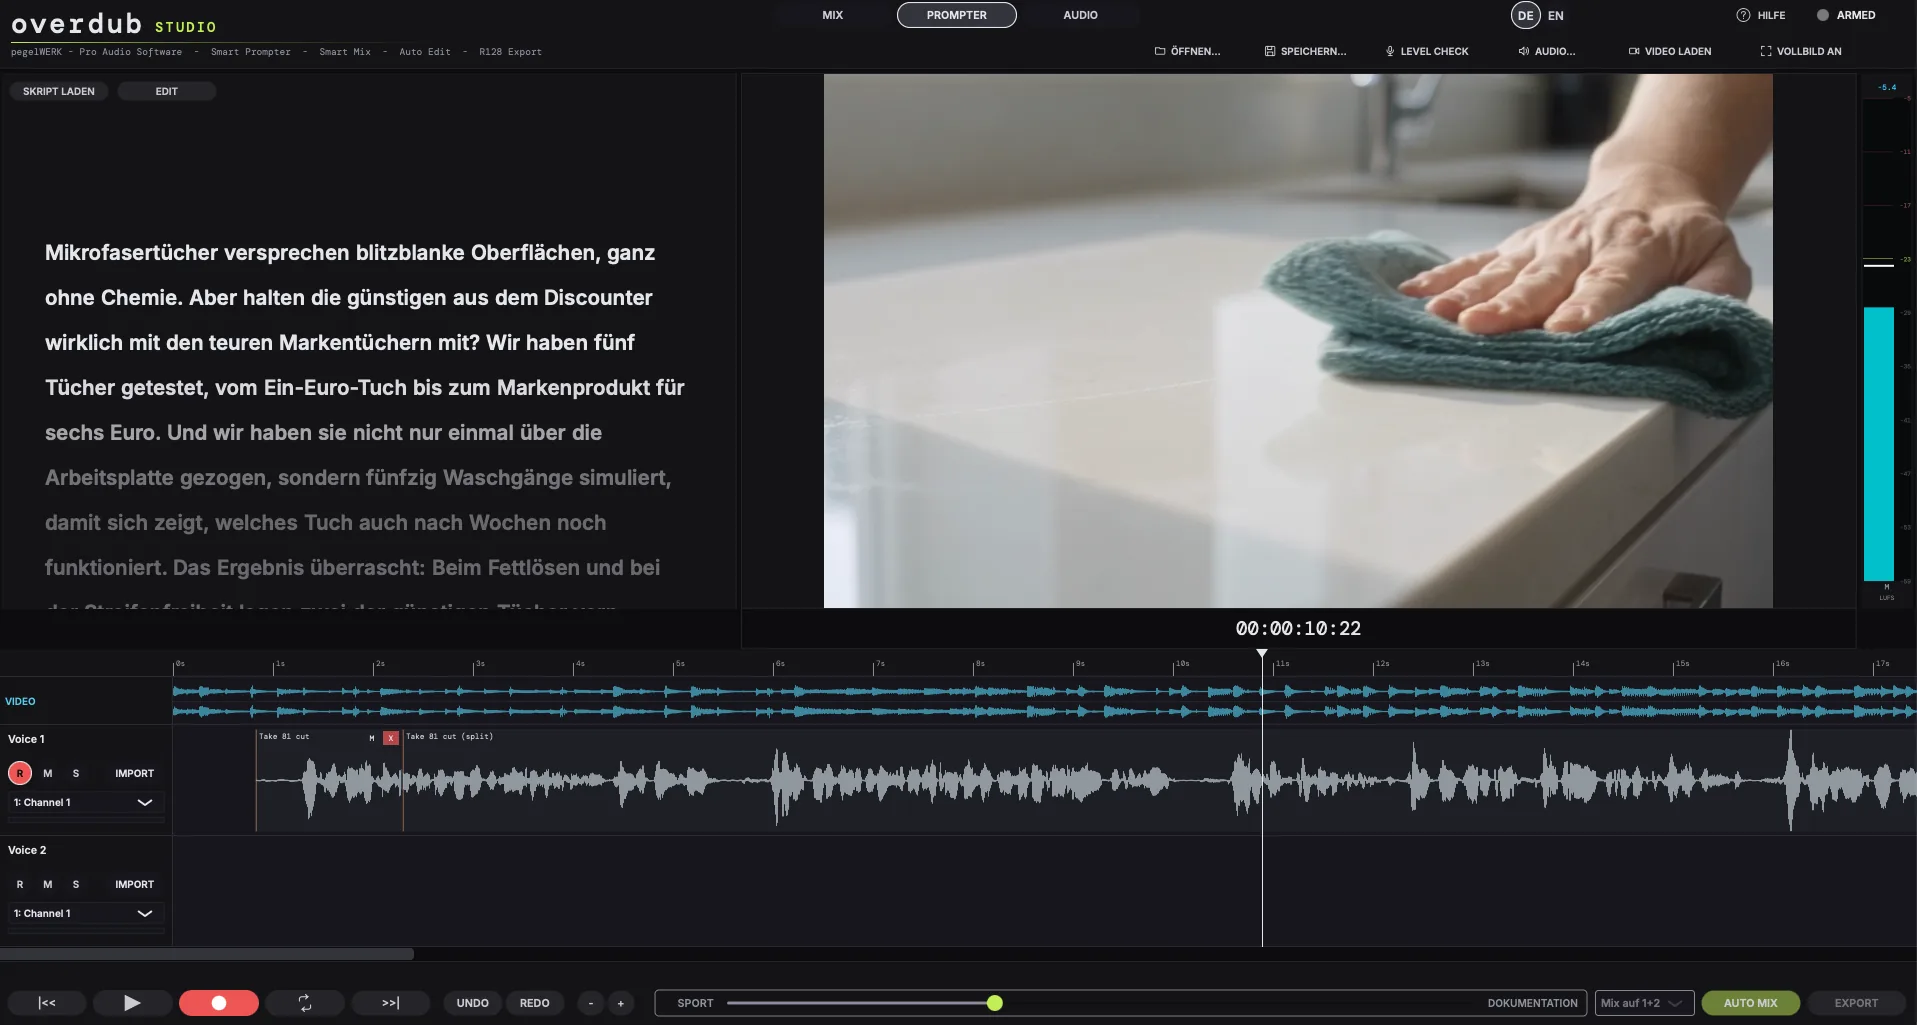
Task: Click the playhead marker on the timeline
Action: pos(1262,653)
